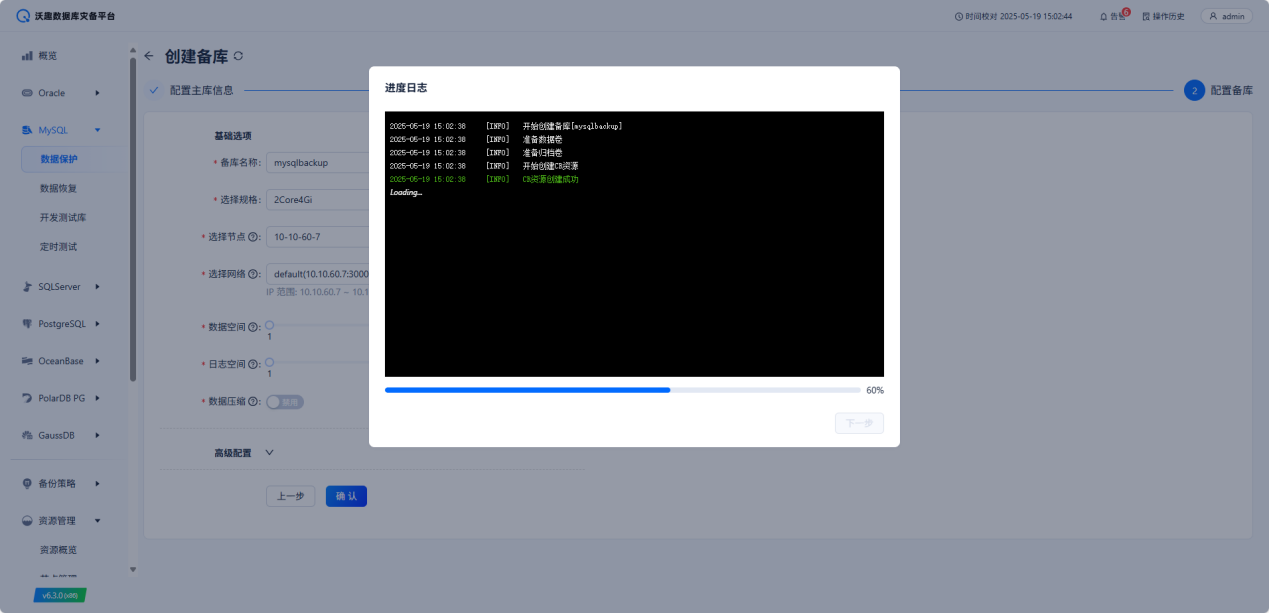Open 开发测试库 in the MySQL menu

point(63,217)
